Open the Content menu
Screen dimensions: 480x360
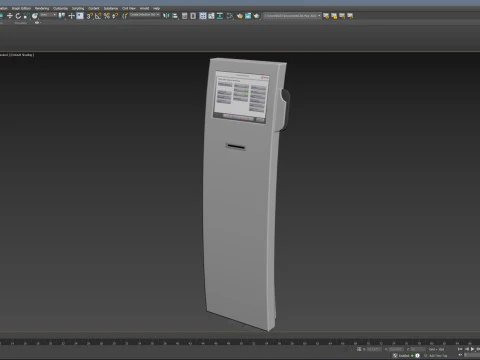coord(94,8)
